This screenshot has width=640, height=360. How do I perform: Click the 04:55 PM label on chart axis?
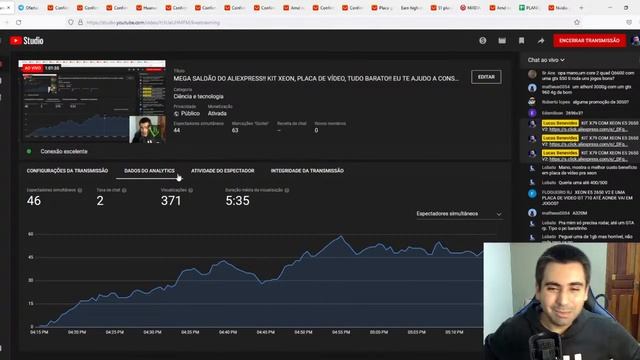(x=341, y=332)
